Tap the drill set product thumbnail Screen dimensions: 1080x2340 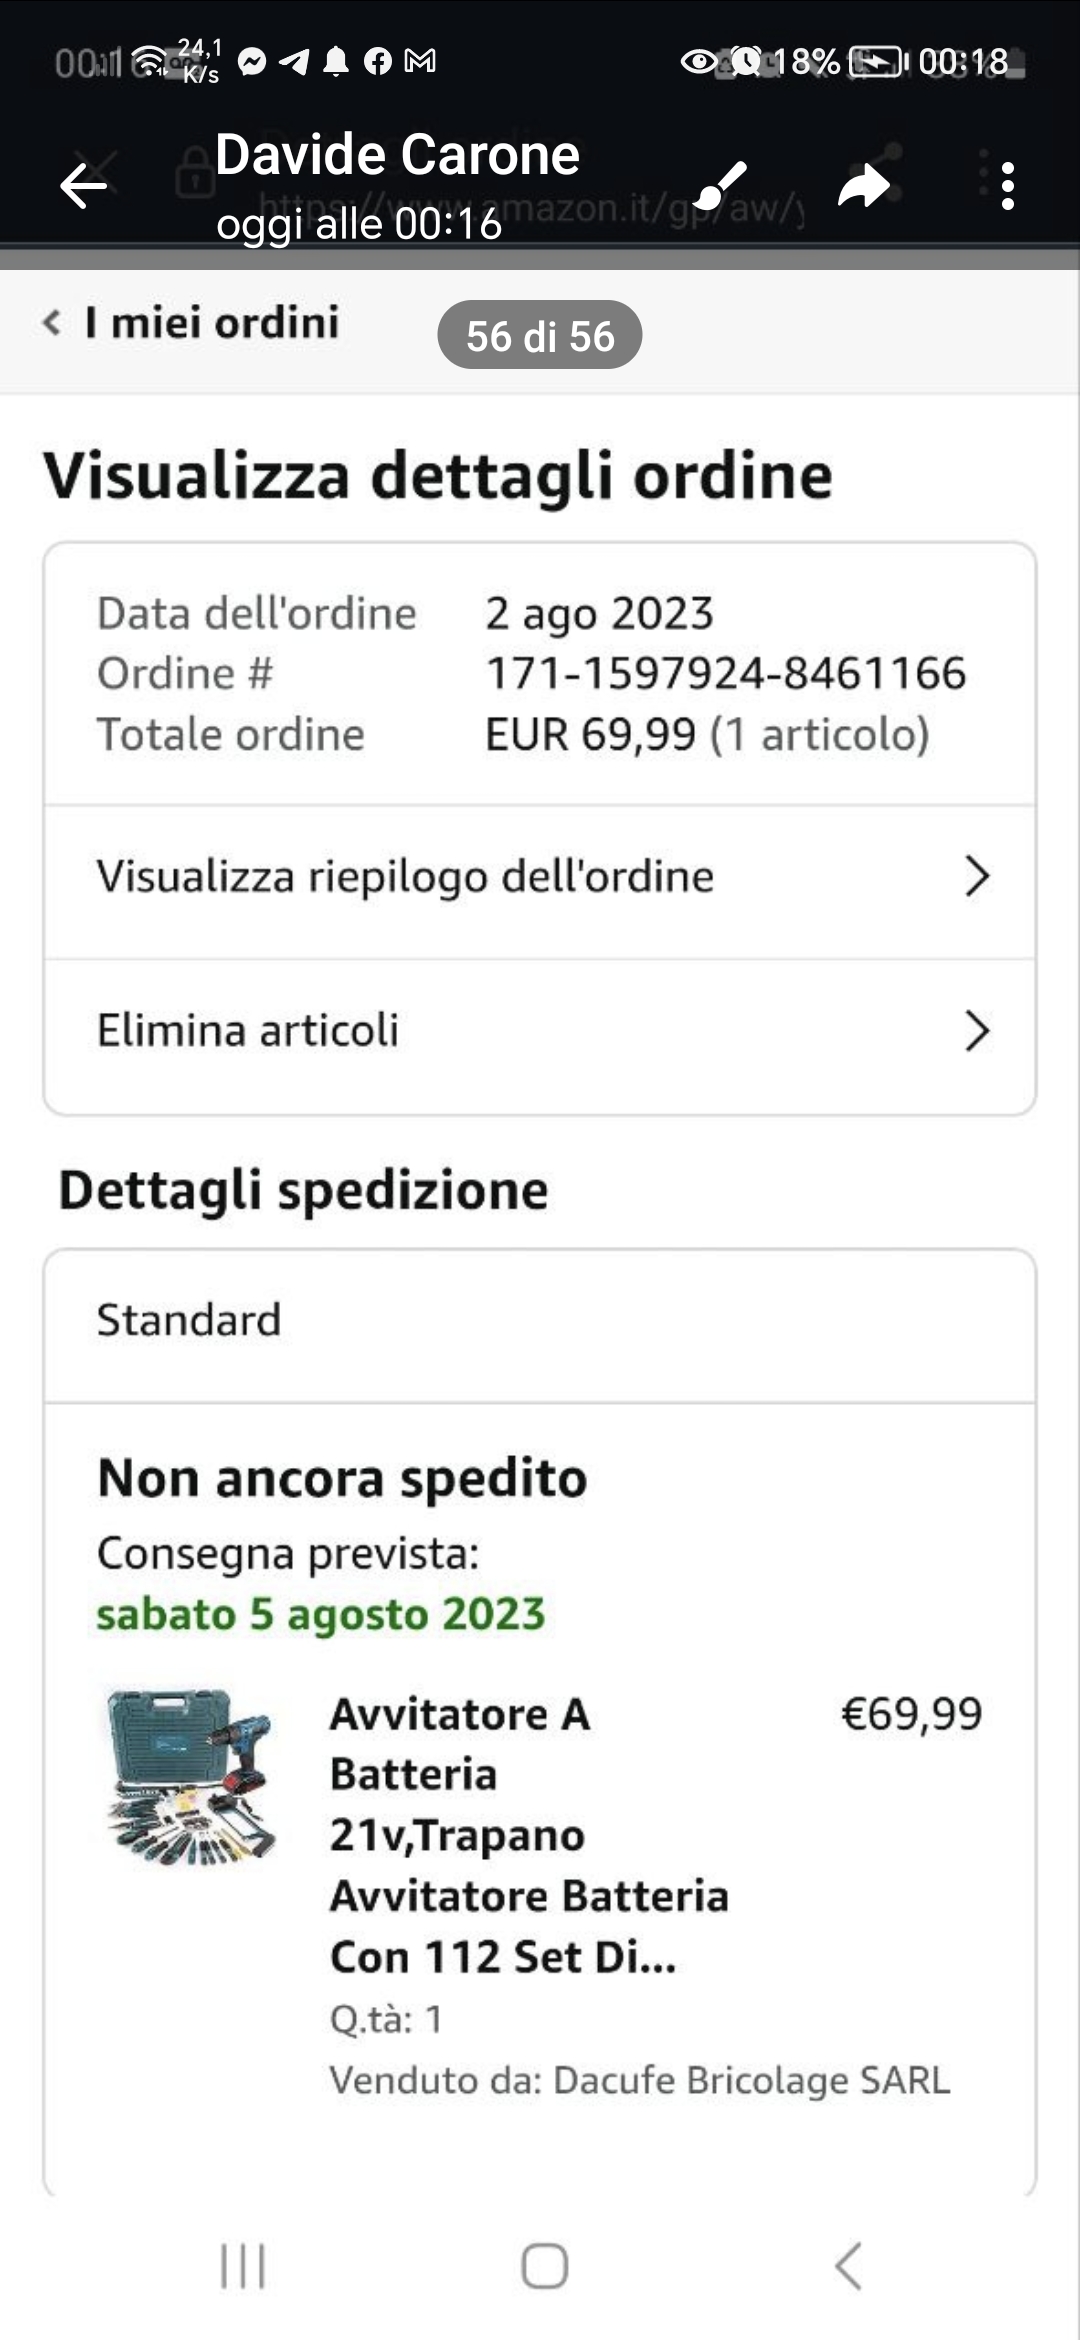190,1777
